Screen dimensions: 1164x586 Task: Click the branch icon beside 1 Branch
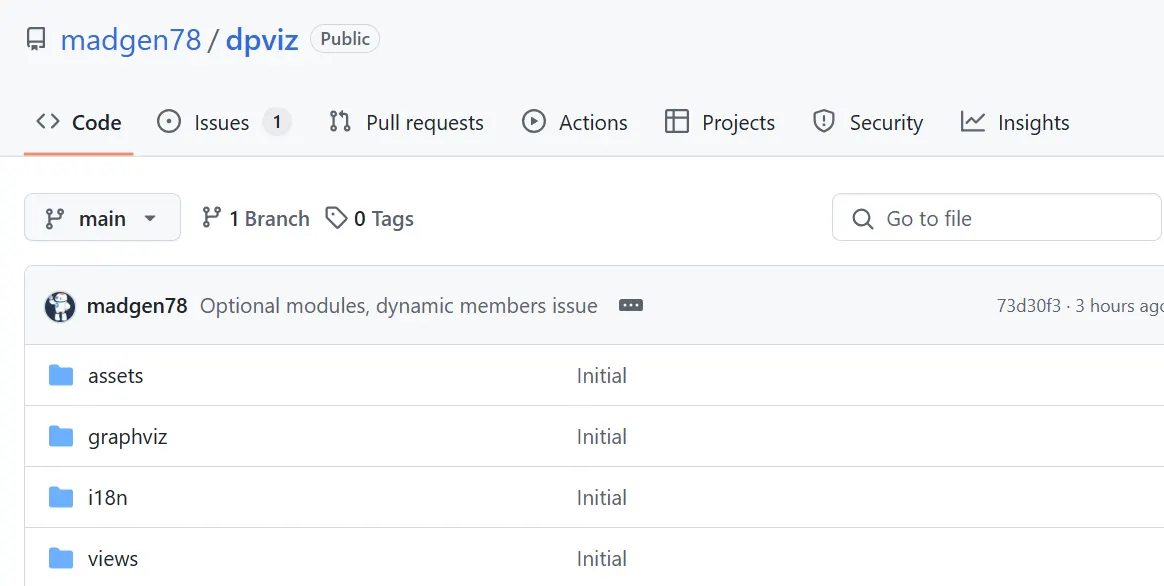point(211,218)
